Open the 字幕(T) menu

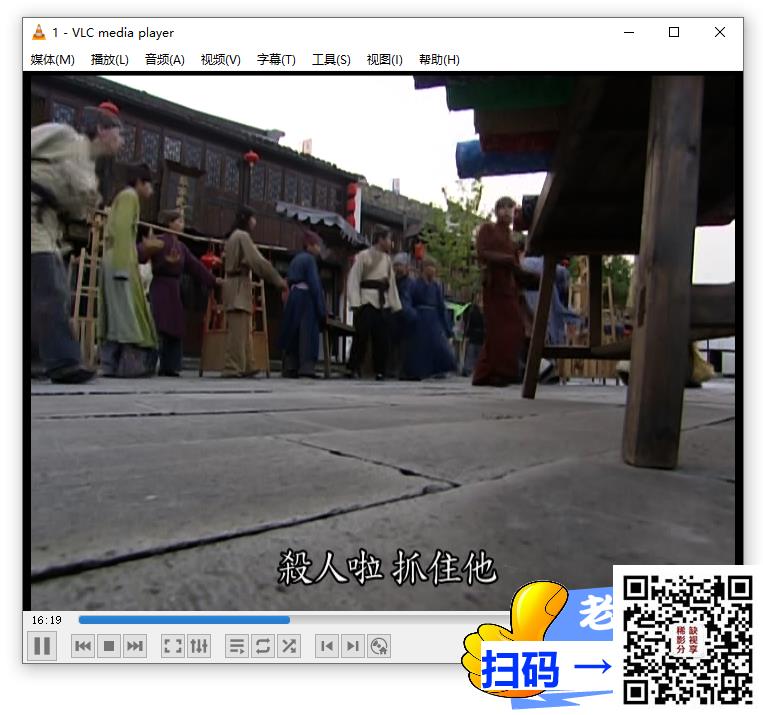276,59
